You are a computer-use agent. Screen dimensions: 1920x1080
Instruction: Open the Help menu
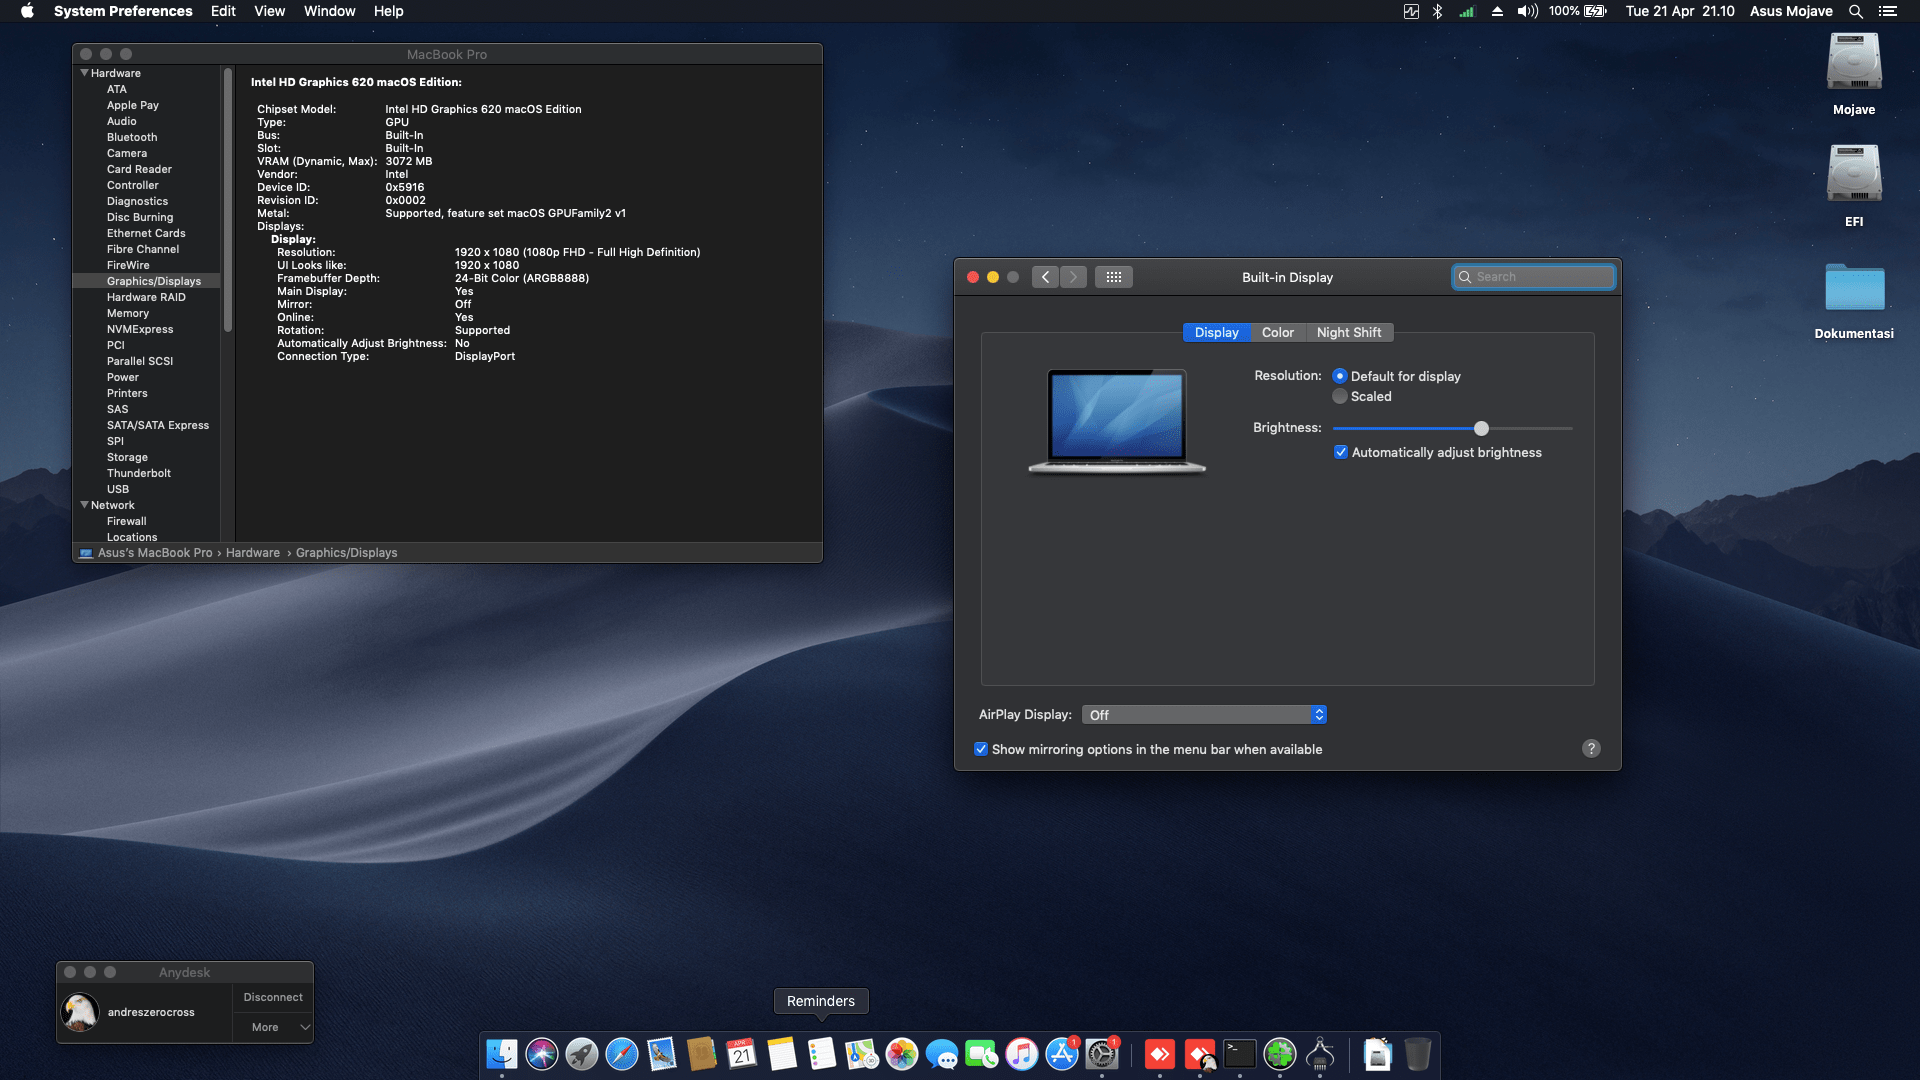pos(388,11)
